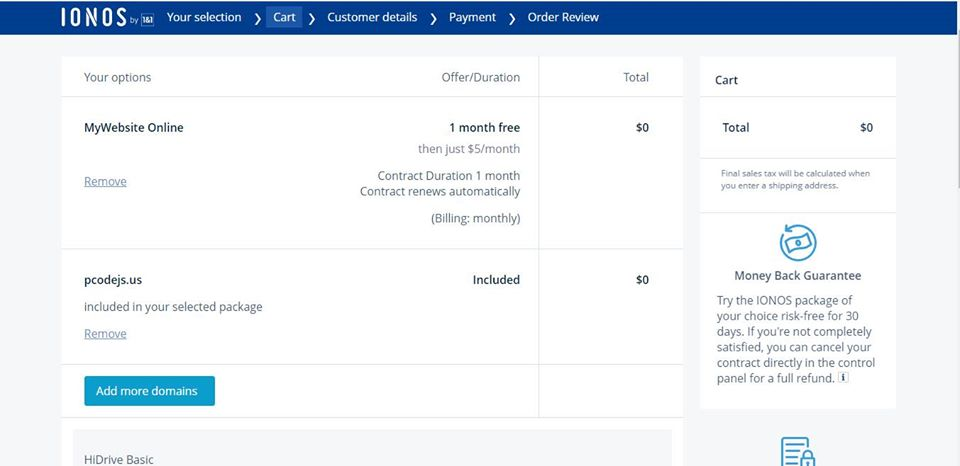960x466 pixels.
Task: Open the Customer details step
Action: point(372,17)
